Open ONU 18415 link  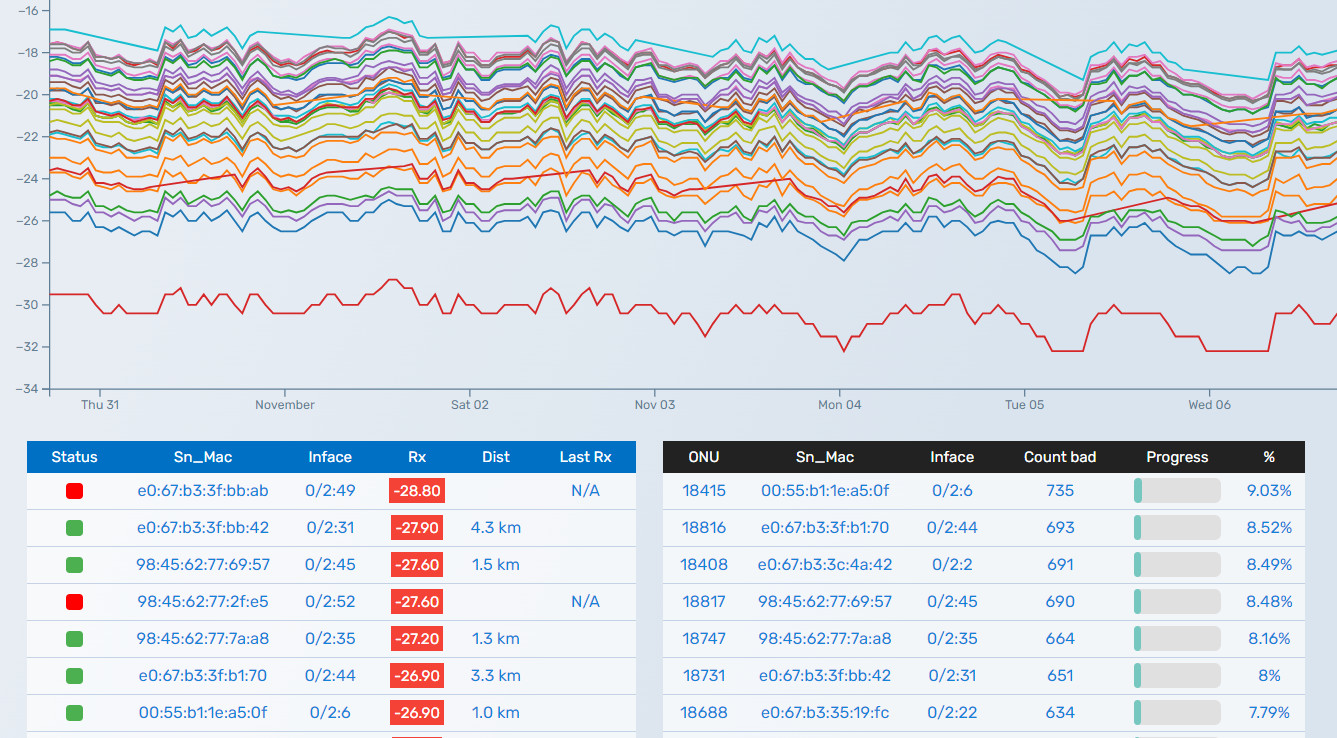click(x=704, y=491)
